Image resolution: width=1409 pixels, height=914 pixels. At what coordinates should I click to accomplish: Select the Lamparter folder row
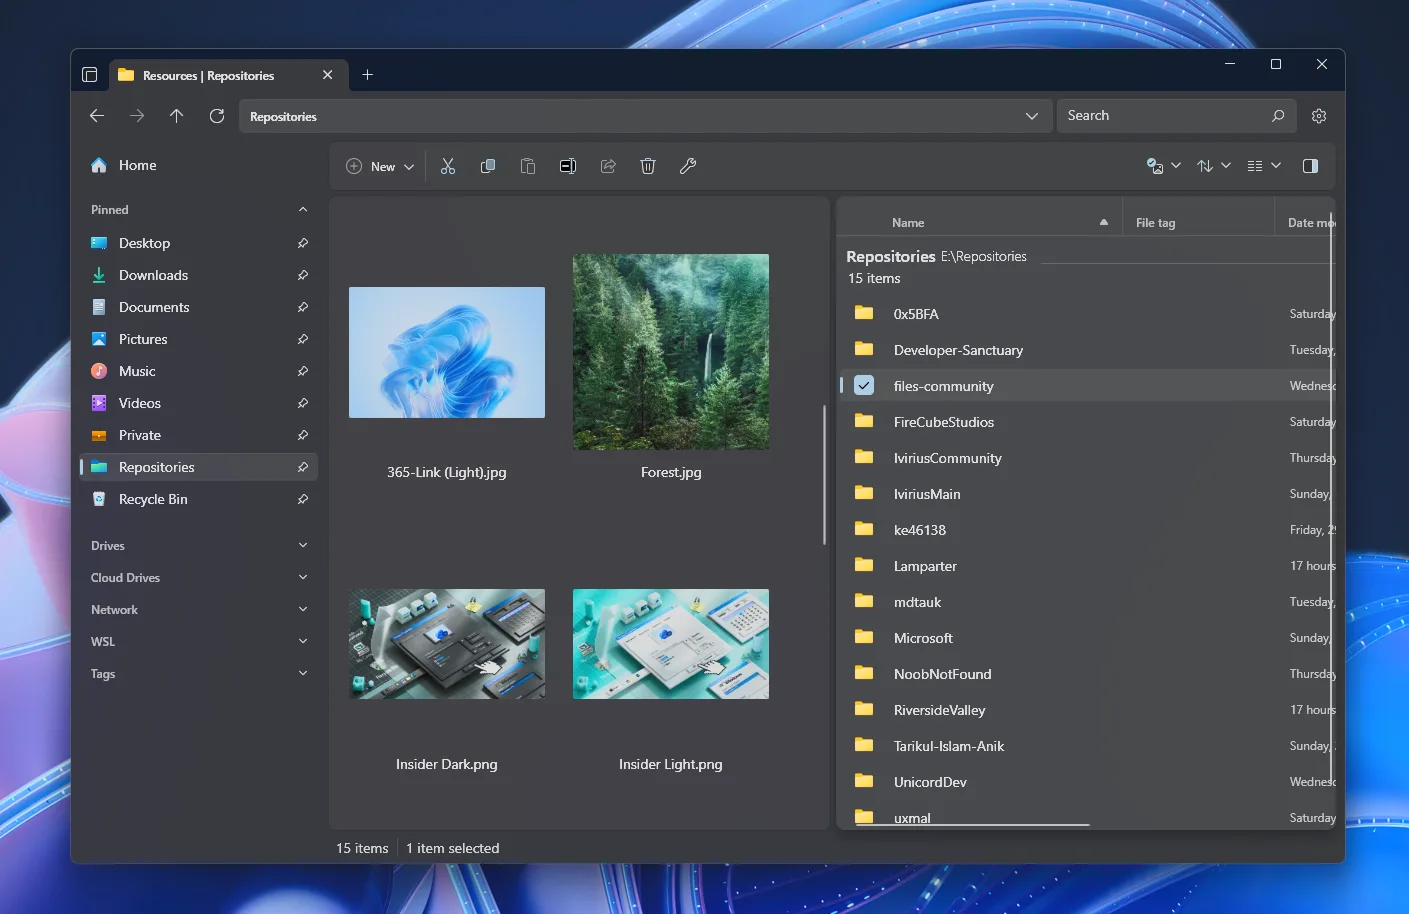pyautogui.click(x=1088, y=566)
